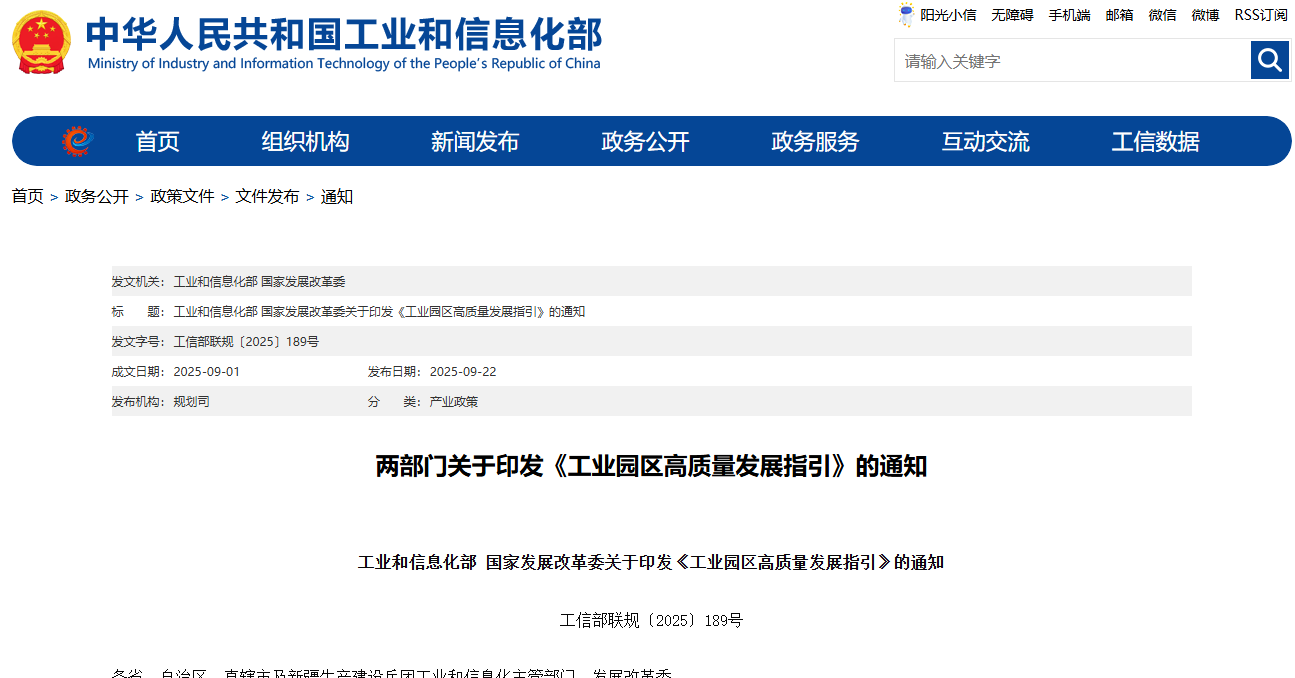Screen dimensions: 1295x678
Task: Open the 政务服务 navigation menu
Action: [813, 141]
